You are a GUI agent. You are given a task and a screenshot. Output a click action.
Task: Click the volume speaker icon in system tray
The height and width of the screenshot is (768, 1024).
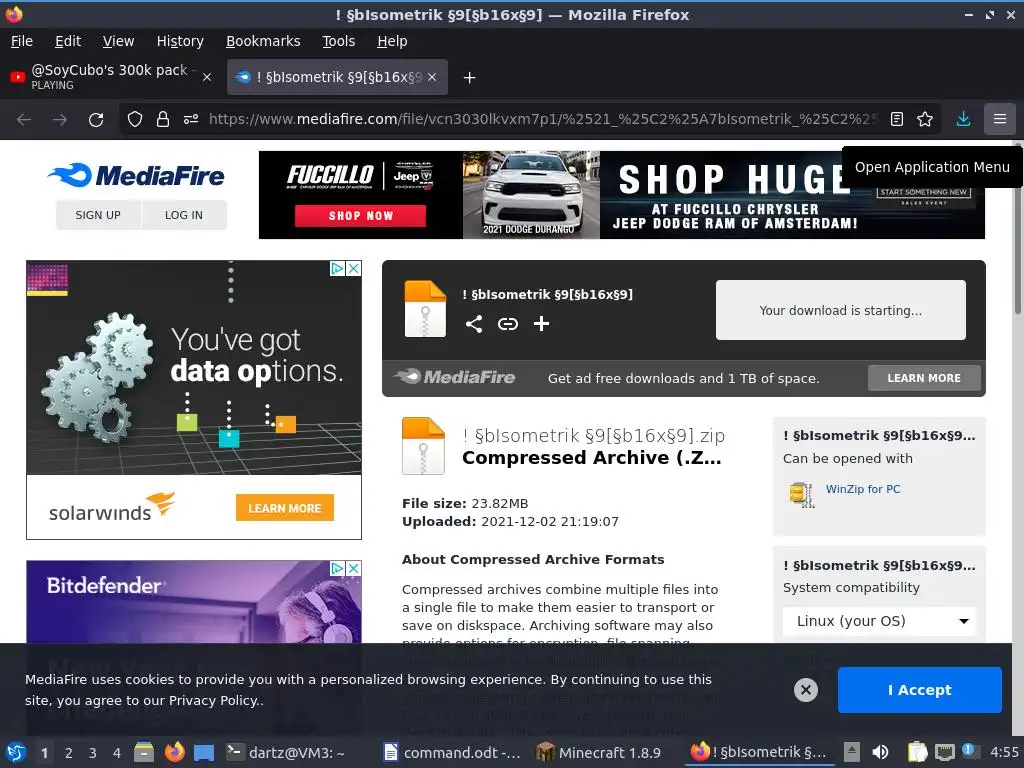(880, 753)
